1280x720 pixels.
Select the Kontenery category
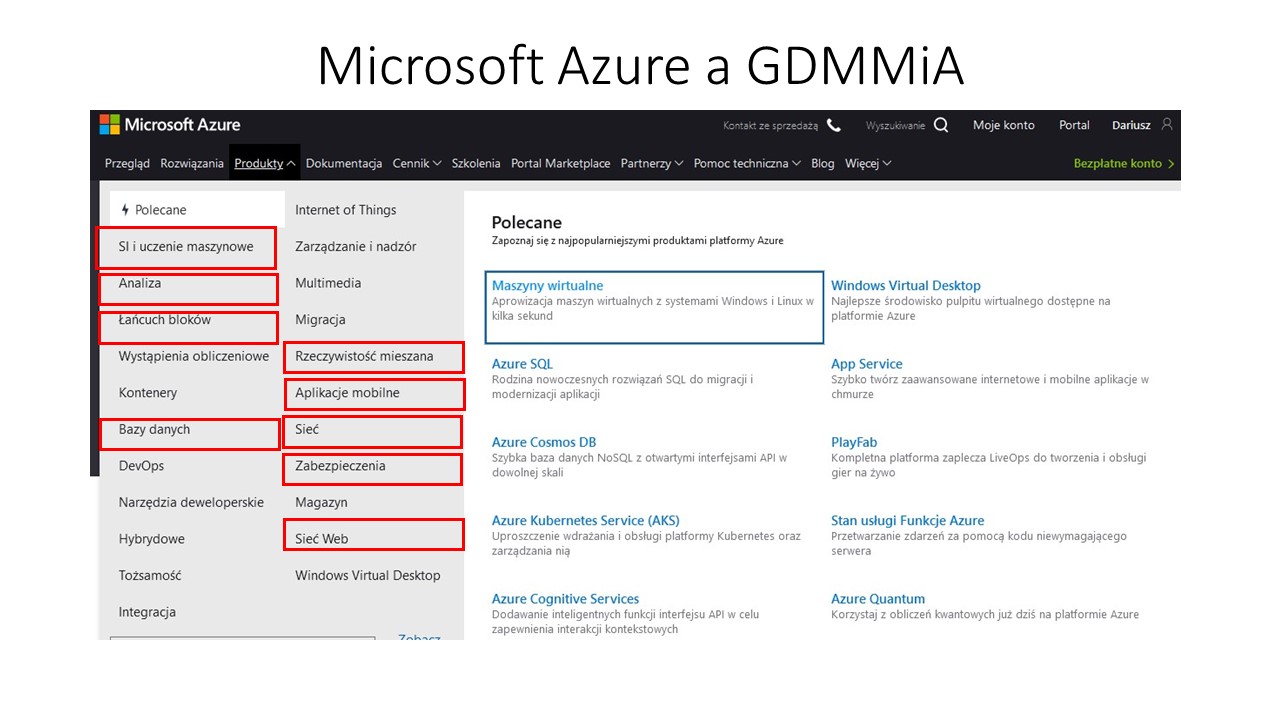(148, 393)
